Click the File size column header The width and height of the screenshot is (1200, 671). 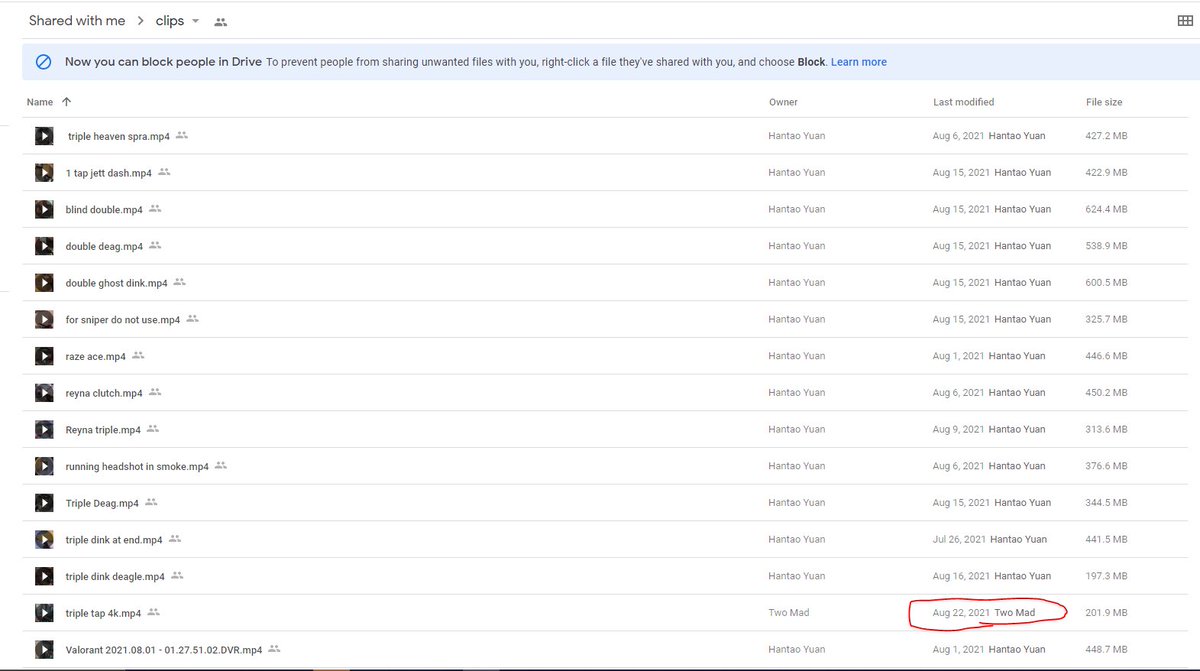1104,102
